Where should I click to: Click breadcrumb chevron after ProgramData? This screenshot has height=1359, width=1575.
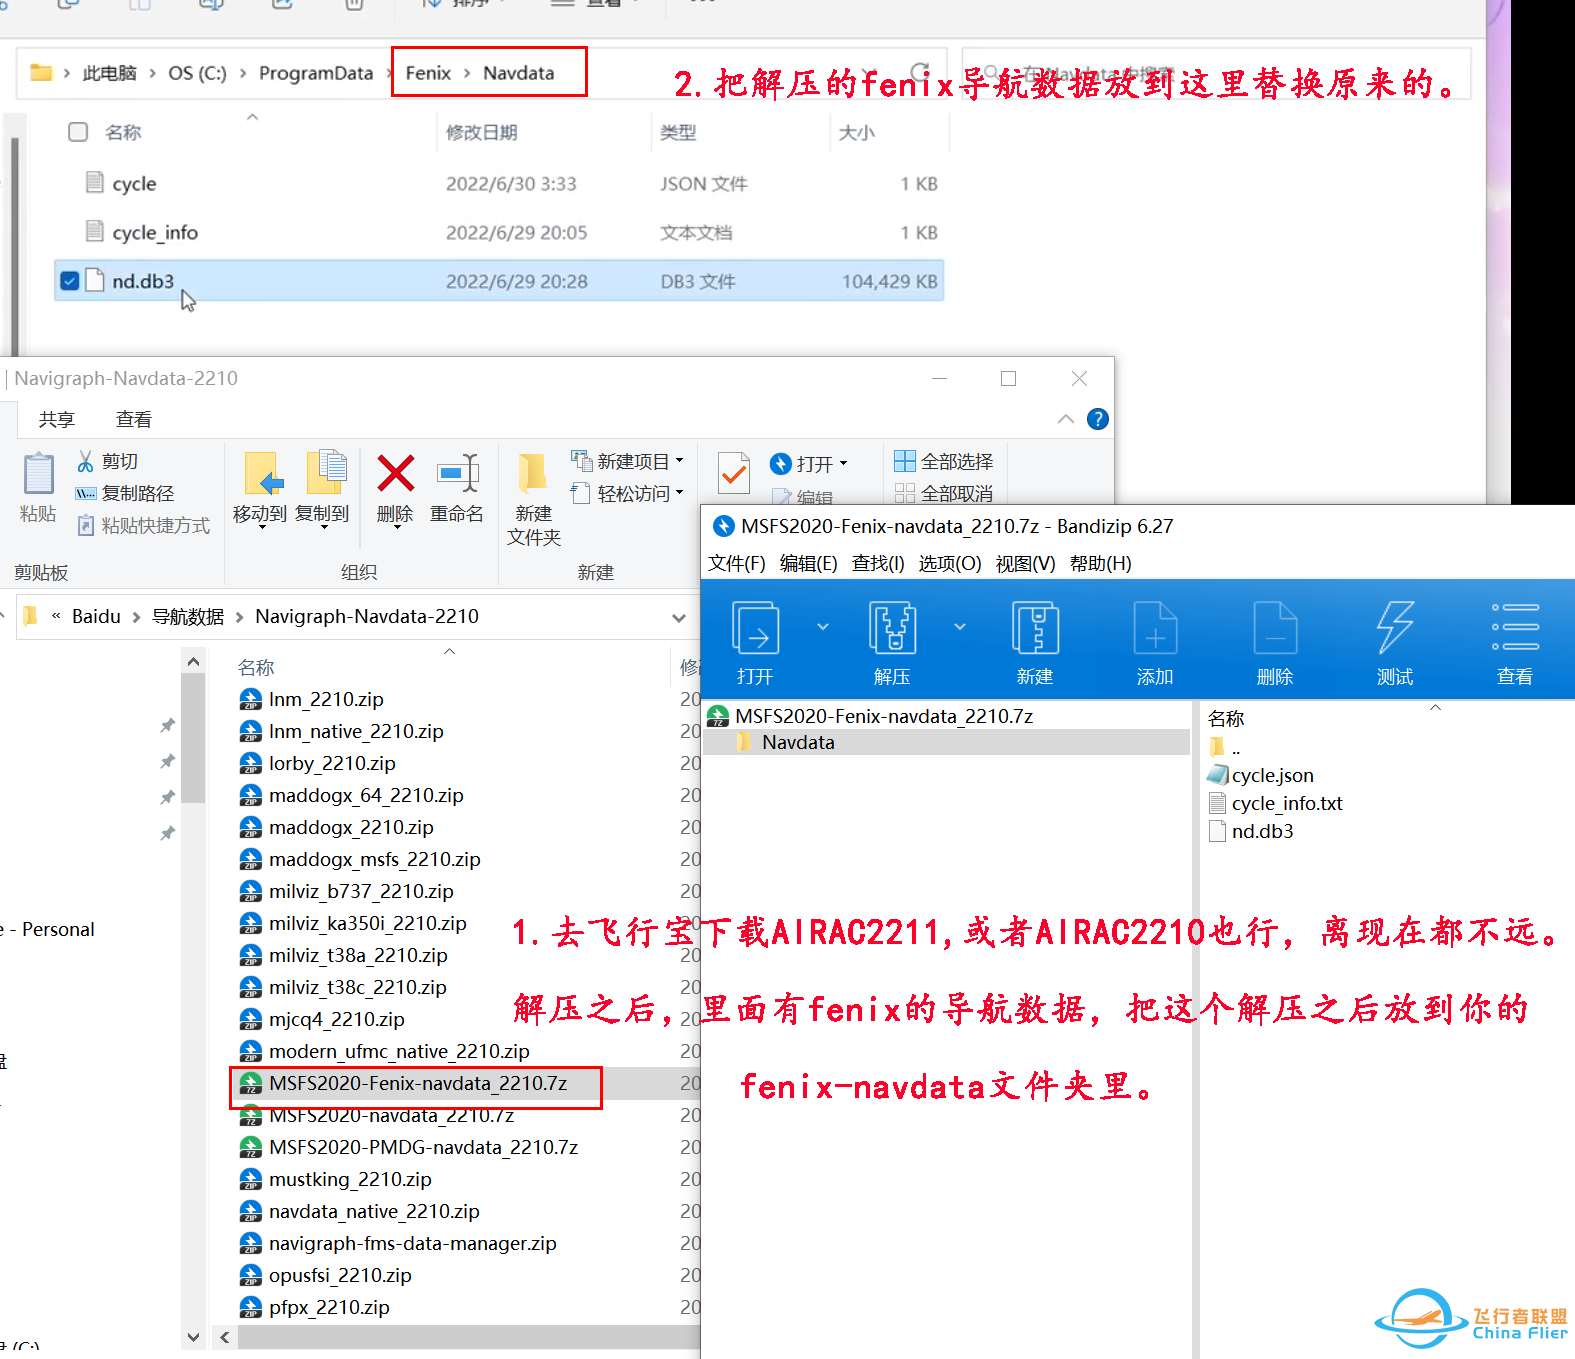388,73
